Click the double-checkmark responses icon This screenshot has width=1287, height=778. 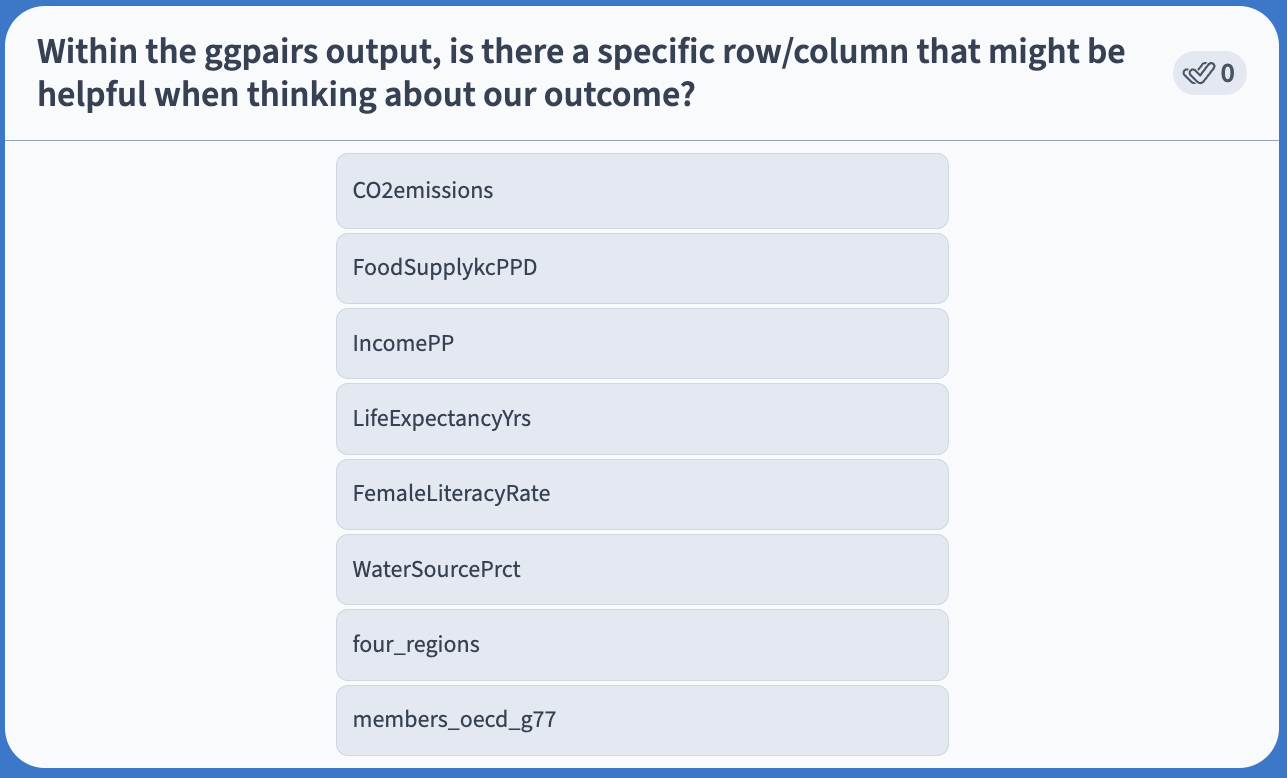coord(1198,73)
